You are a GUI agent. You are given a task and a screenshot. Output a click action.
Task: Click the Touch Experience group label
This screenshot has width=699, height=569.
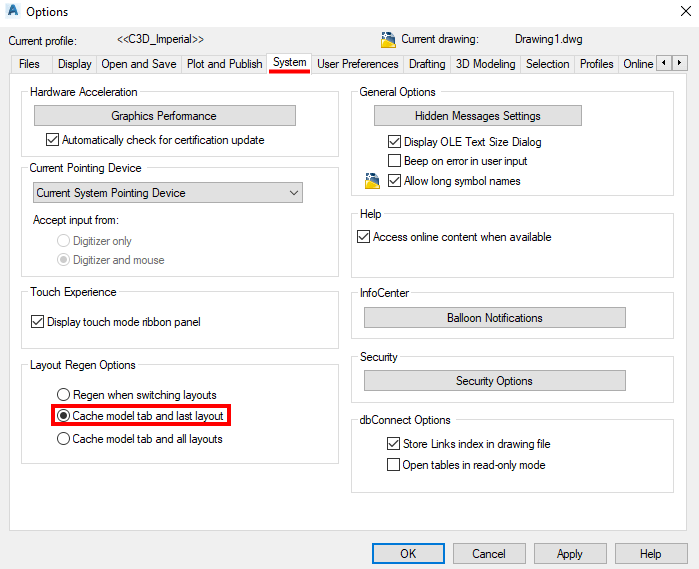click(73, 292)
